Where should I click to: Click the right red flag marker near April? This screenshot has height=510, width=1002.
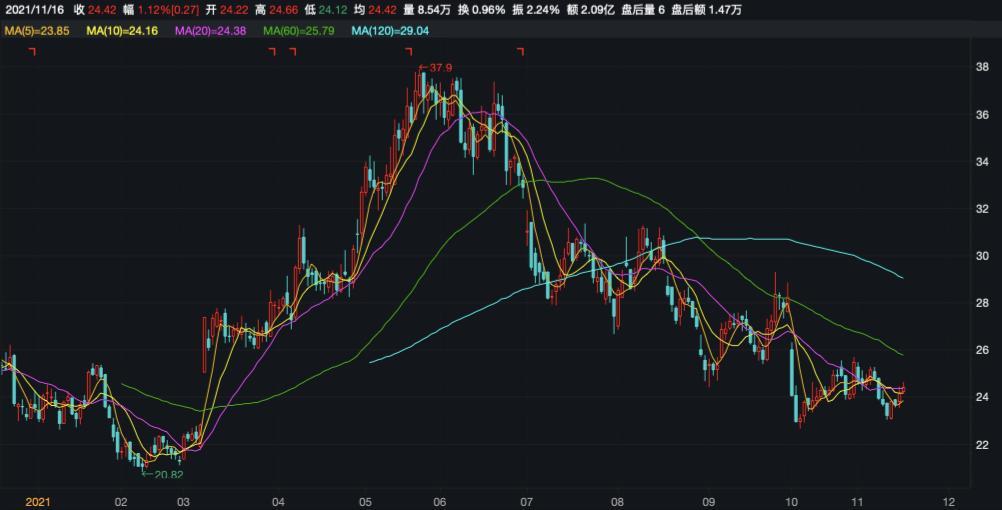tap(293, 51)
